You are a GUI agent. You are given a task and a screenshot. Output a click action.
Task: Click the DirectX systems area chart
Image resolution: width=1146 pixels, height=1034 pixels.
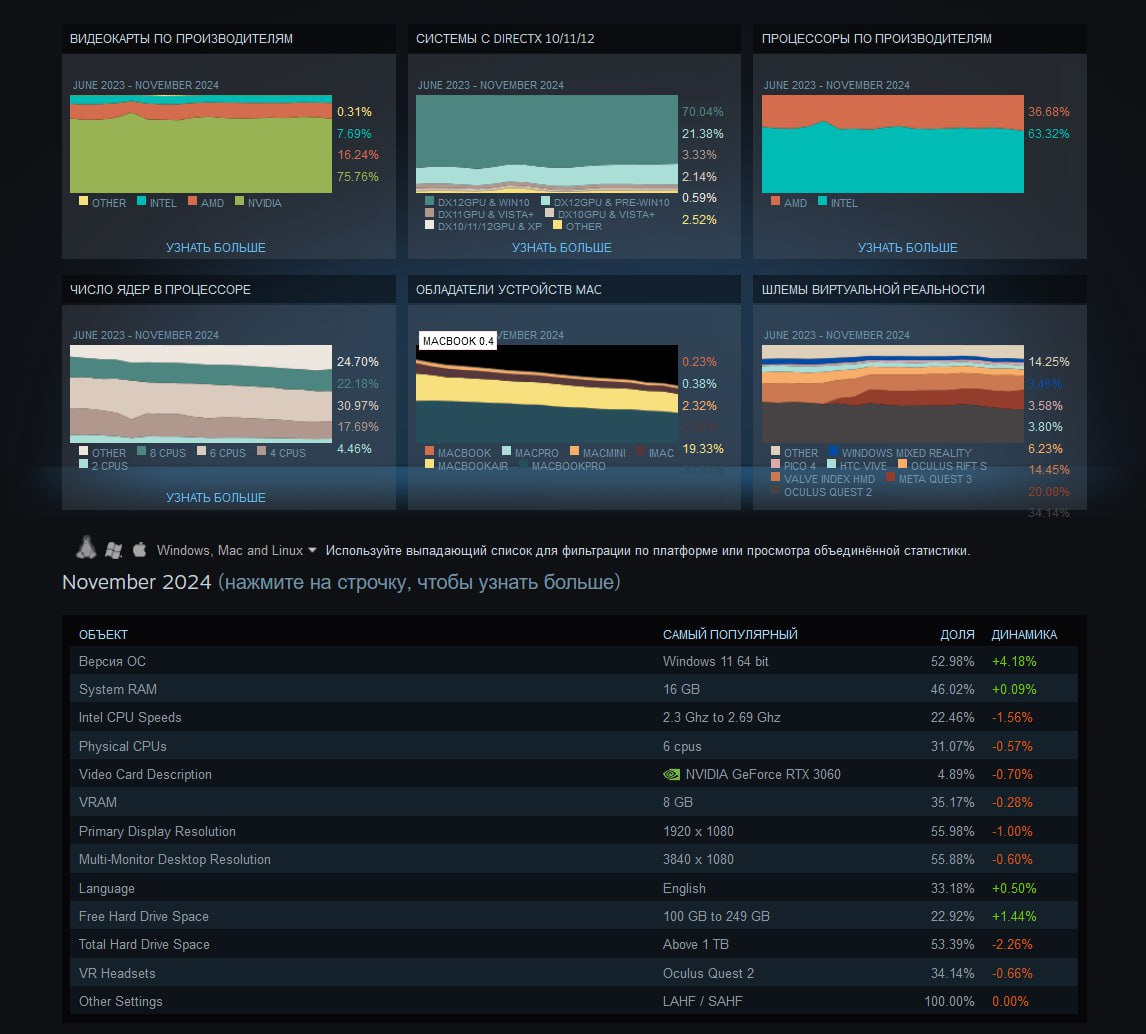pos(547,144)
